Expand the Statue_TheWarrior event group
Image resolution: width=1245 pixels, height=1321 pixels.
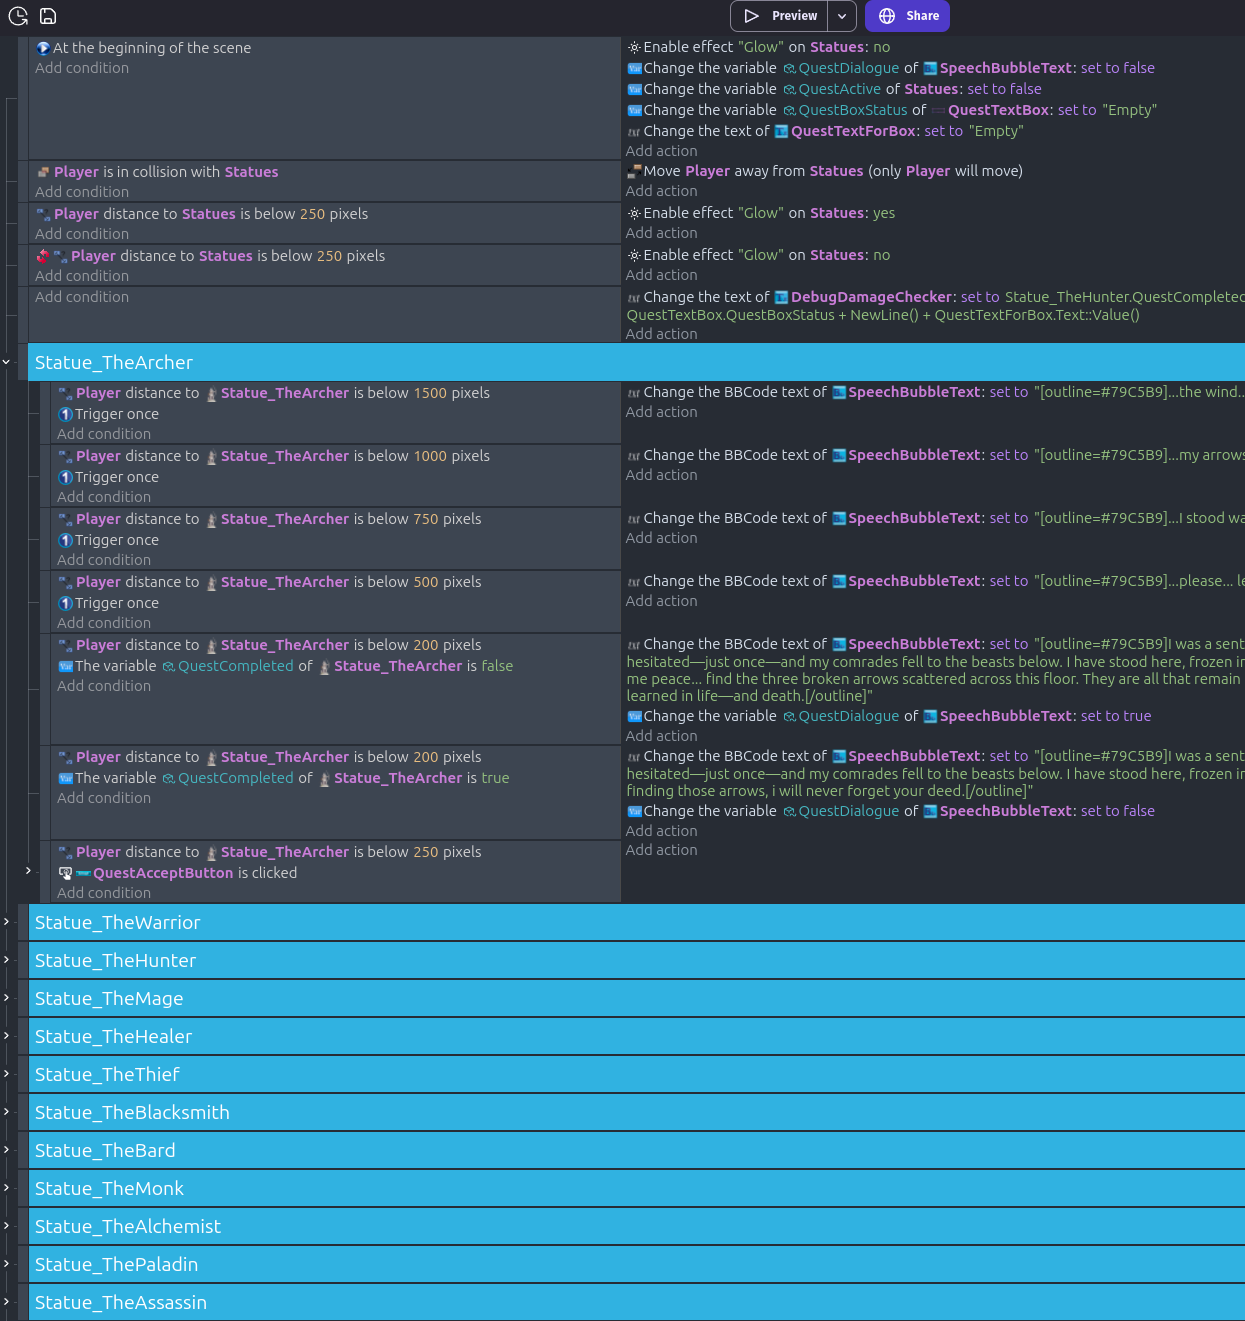pyautogui.click(x=7, y=922)
